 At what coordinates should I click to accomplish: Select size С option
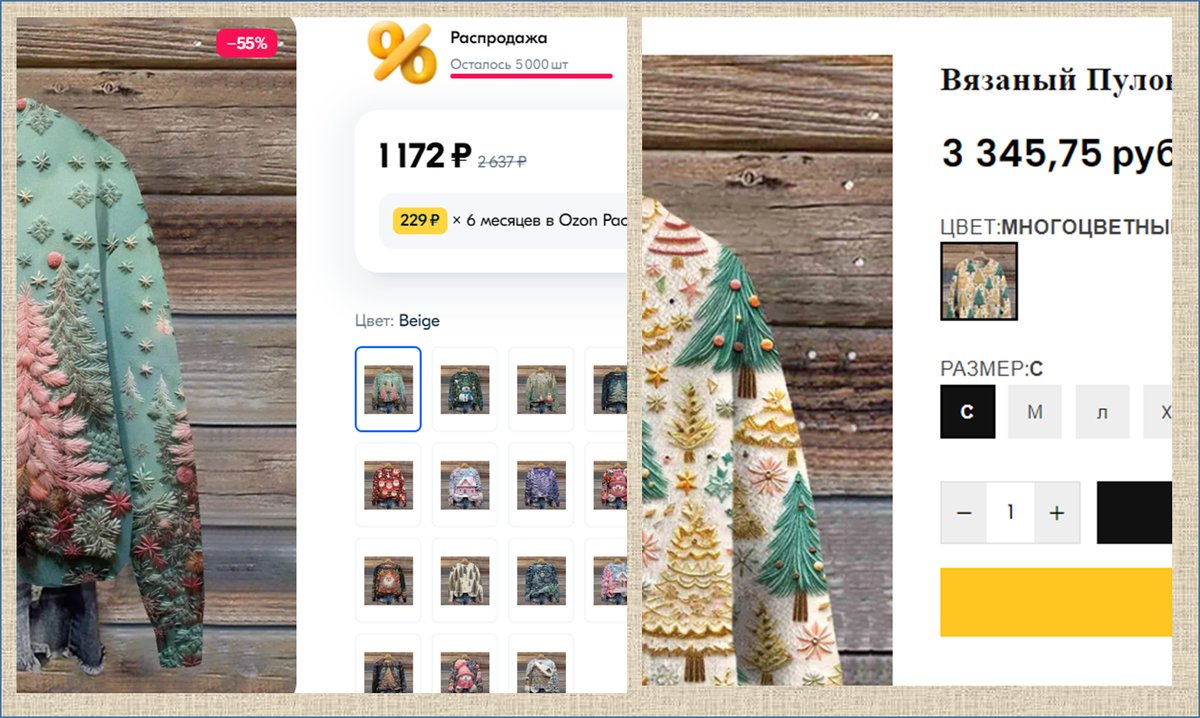point(967,412)
